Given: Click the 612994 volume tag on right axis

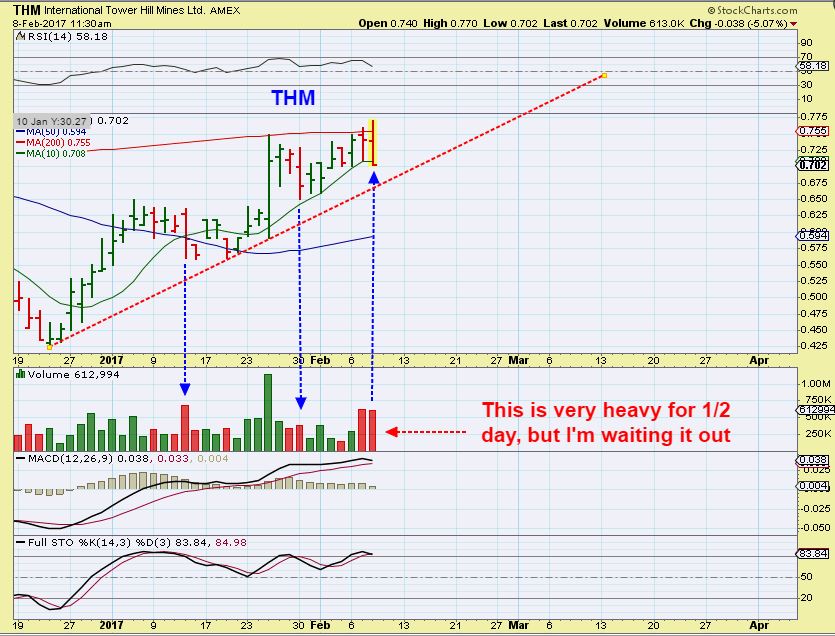Looking at the screenshot, I should coord(815,410).
